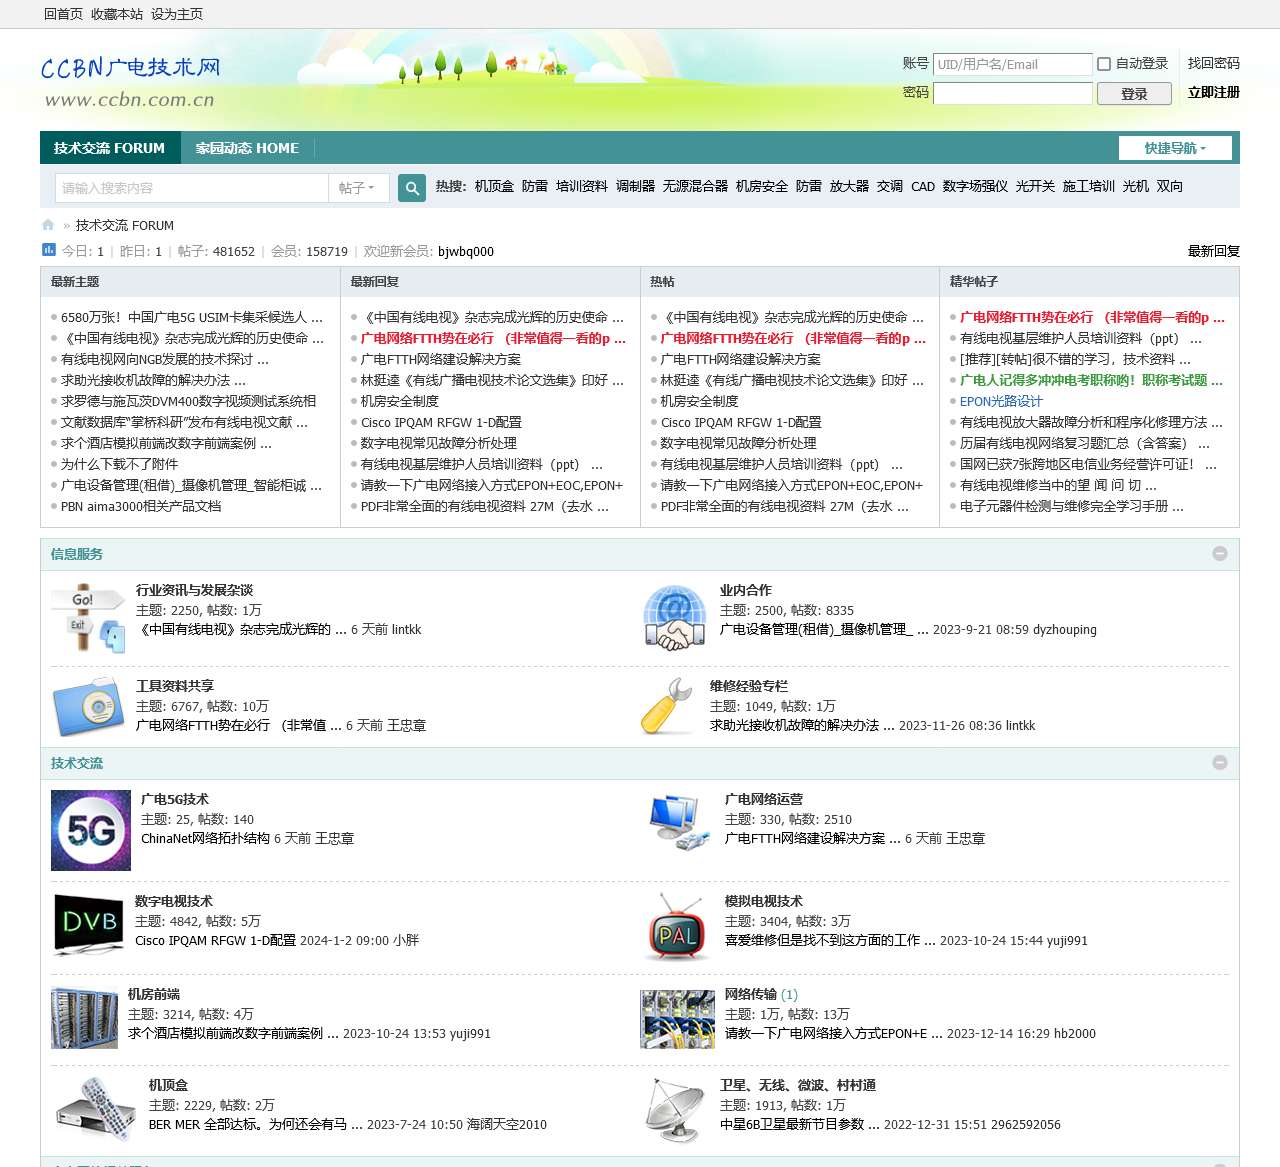This screenshot has height=1167, width=1280.
Task: Enable the 自动登录 checkbox
Action: [x=1104, y=64]
